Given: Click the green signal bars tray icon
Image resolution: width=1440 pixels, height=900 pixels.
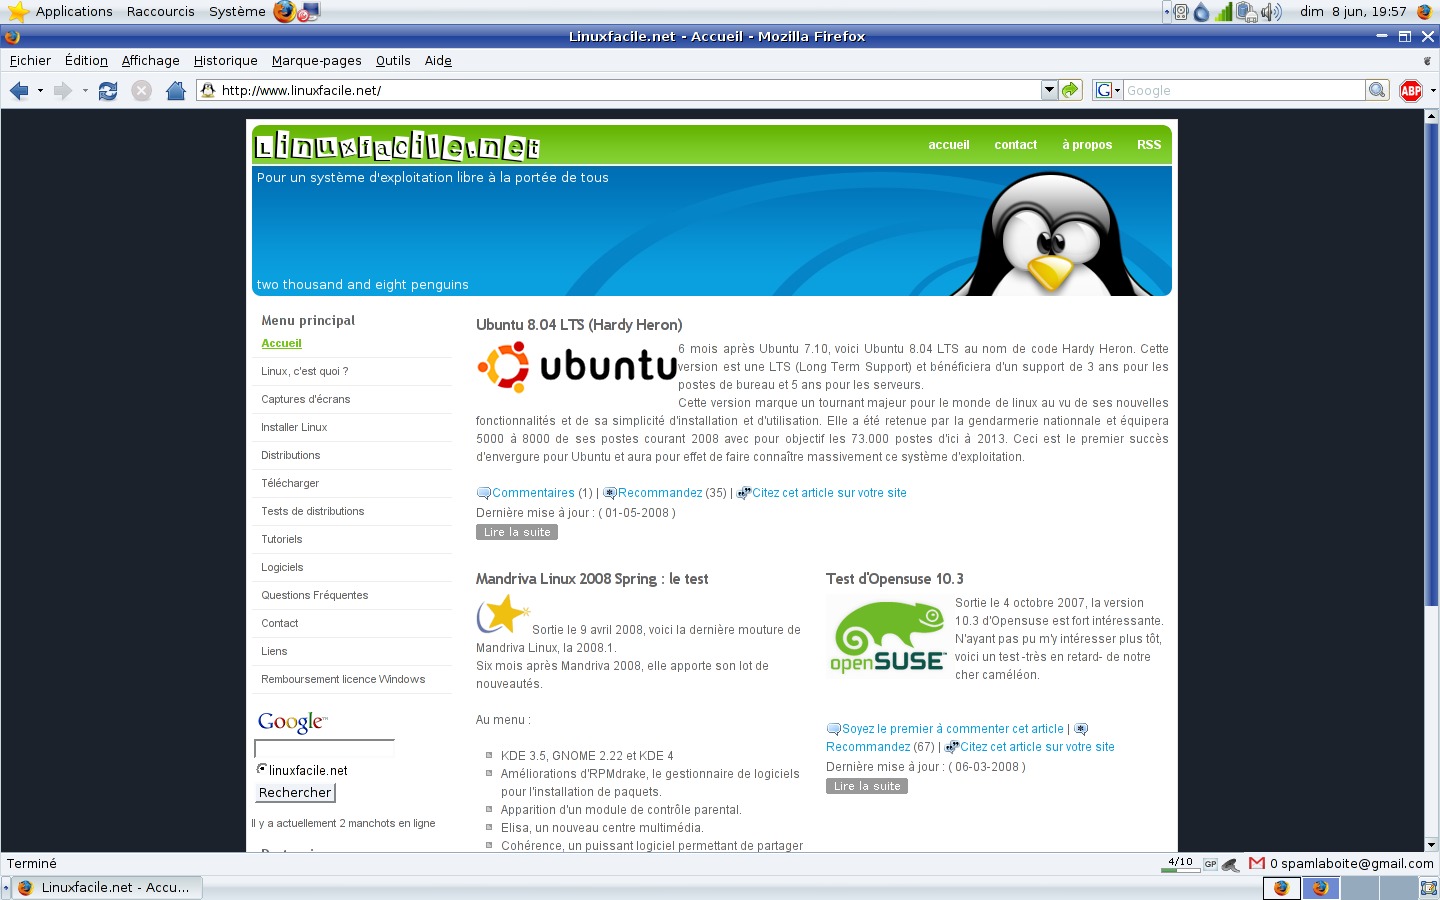Looking at the screenshot, I should 1224,12.
